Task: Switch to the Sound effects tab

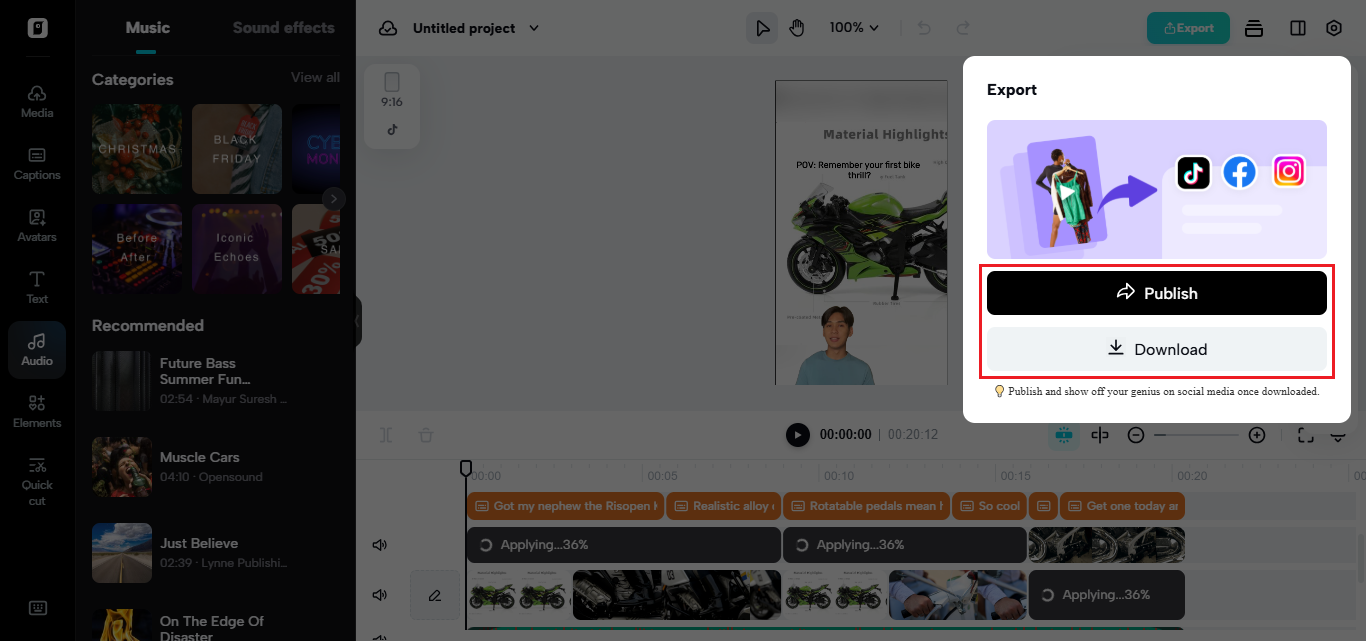Action: [x=283, y=28]
